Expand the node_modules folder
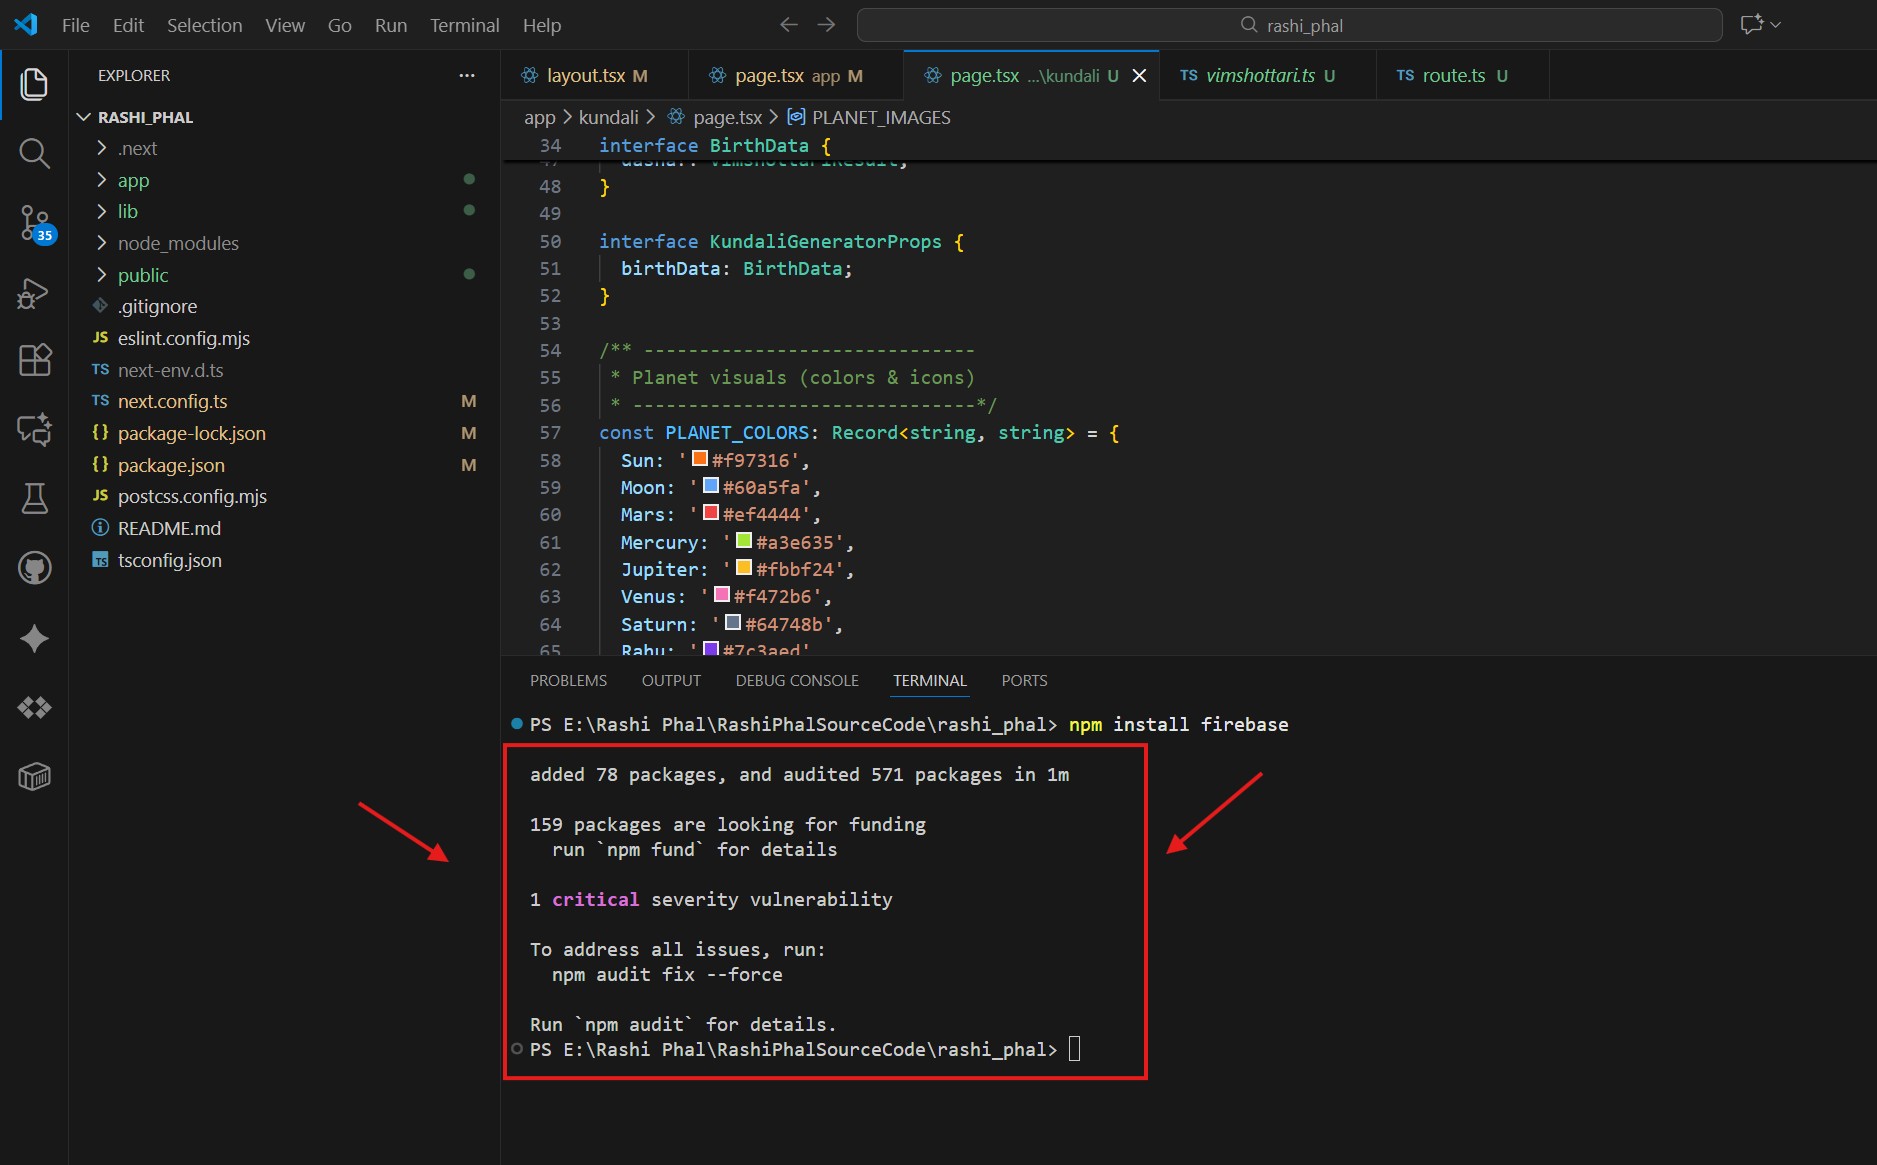 click(178, 243)
